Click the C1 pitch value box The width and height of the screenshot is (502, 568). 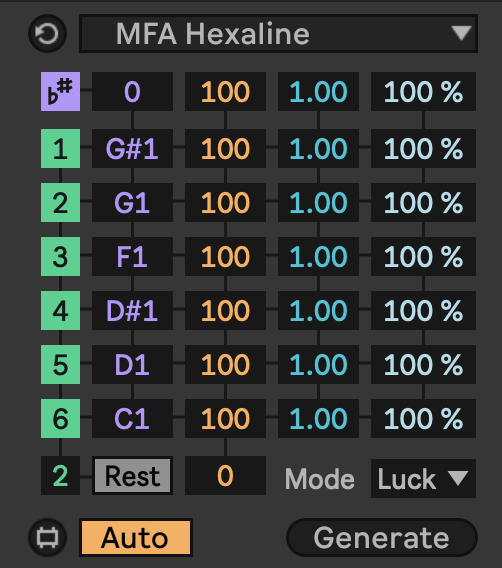click(132, 418)
